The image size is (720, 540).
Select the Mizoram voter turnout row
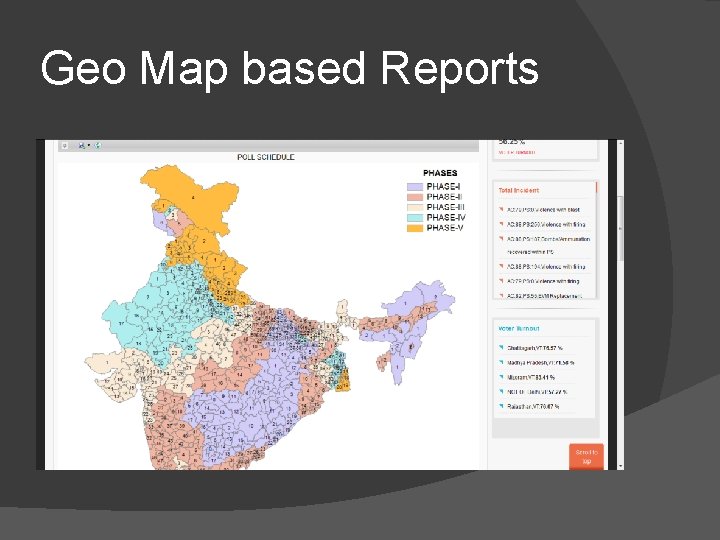[531, 377]
